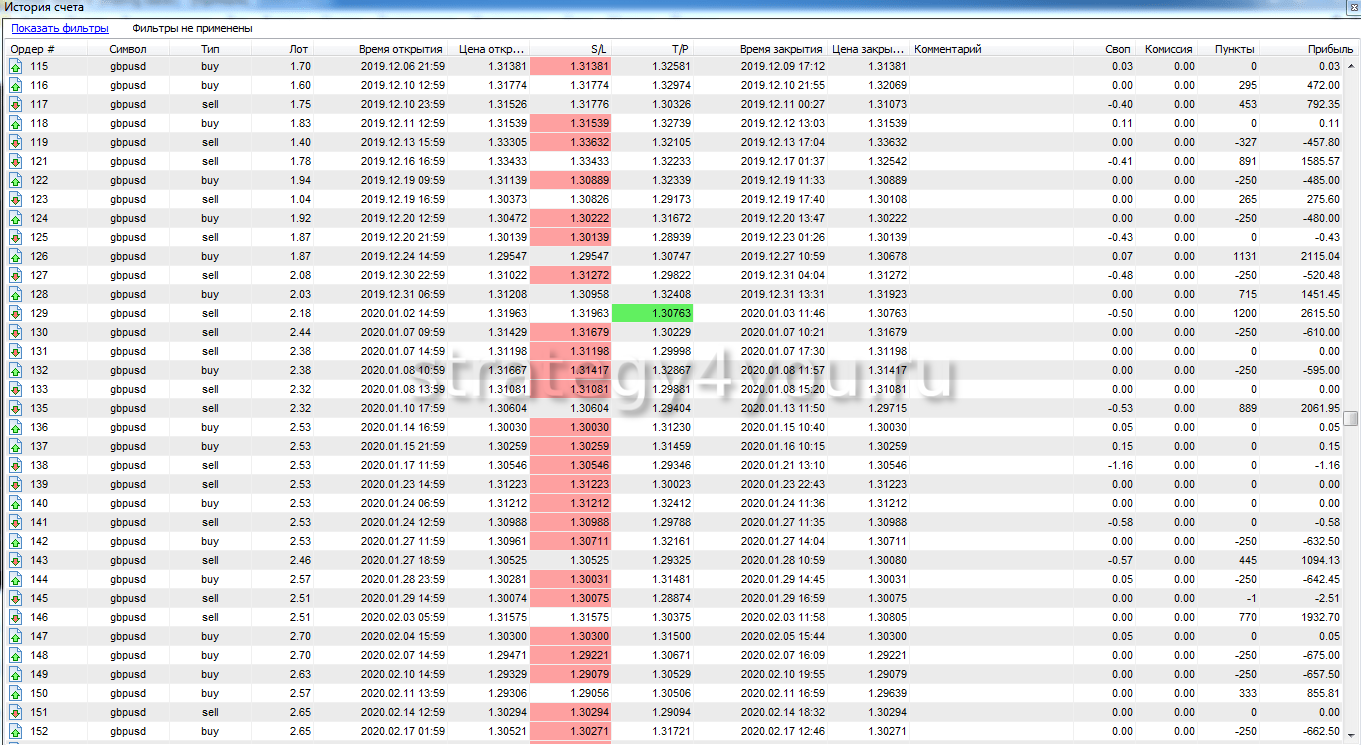This screenshot has height=745, width=1361.
Task: Select the icon beside order 150
Action: [x=15, y=694]
